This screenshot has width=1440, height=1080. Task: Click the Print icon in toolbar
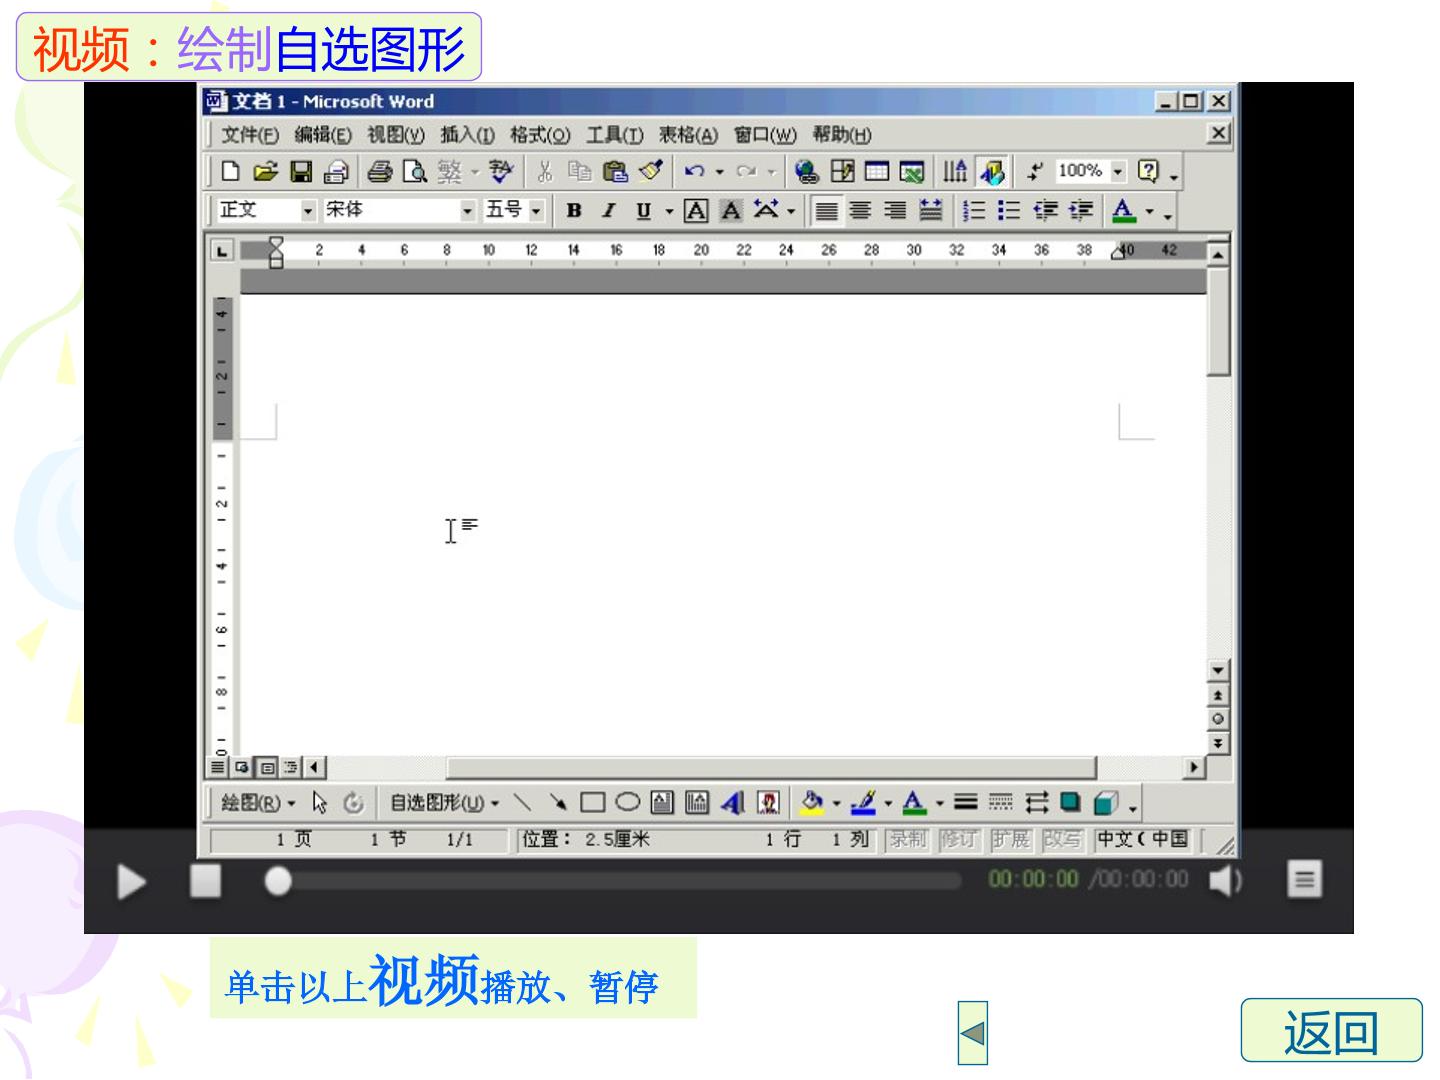click(379, 172)
